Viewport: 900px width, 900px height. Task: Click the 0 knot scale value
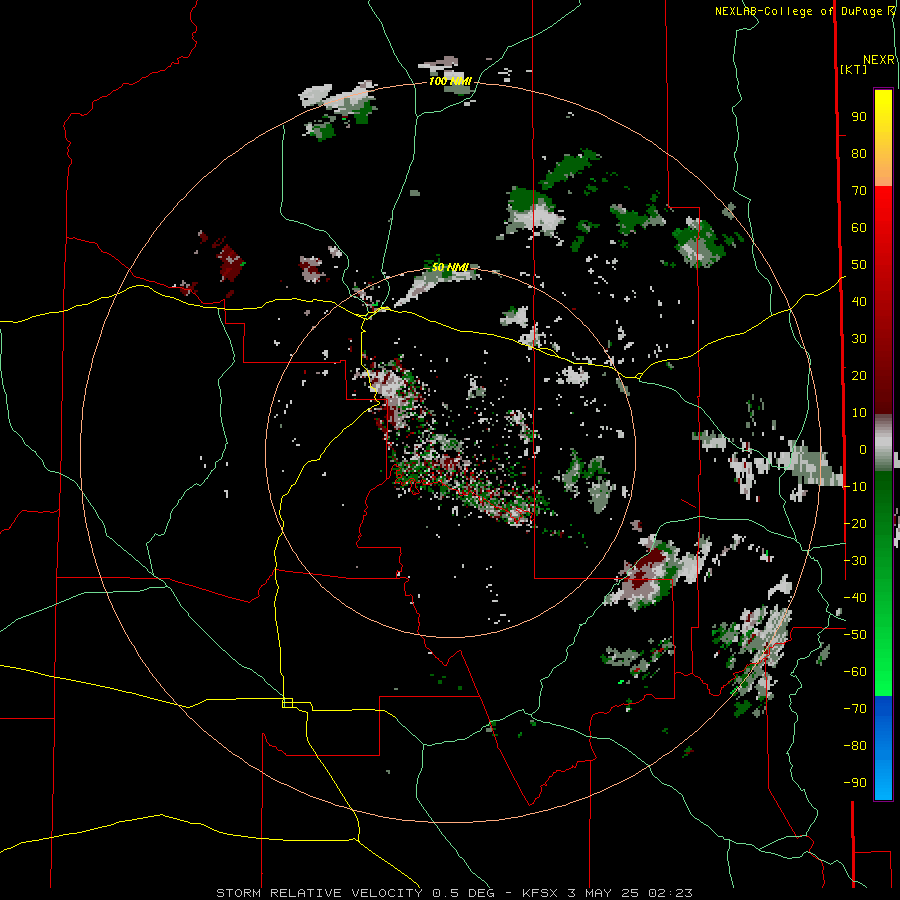(x=863, y=449)
